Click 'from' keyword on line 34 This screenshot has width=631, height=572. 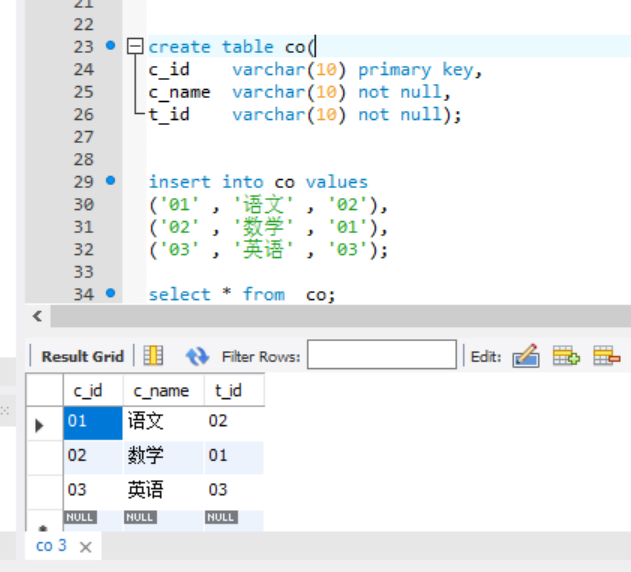[264, 295]
